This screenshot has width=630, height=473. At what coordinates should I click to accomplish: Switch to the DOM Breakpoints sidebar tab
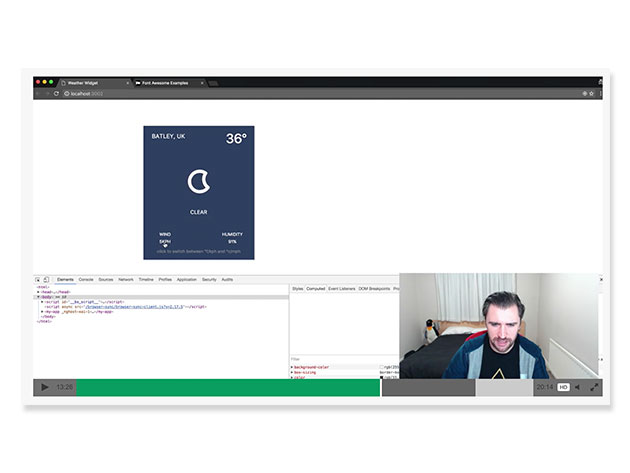coord(374,289)
